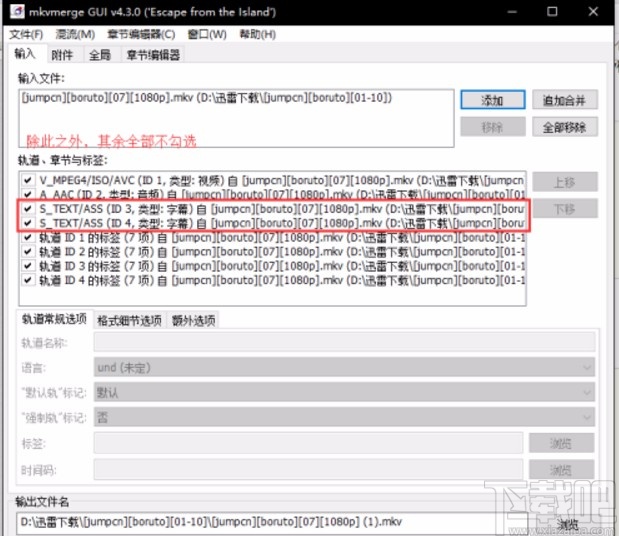
Task: Open the 文件(F) menu
Action: pyautogui.click(x=26, y=35)
